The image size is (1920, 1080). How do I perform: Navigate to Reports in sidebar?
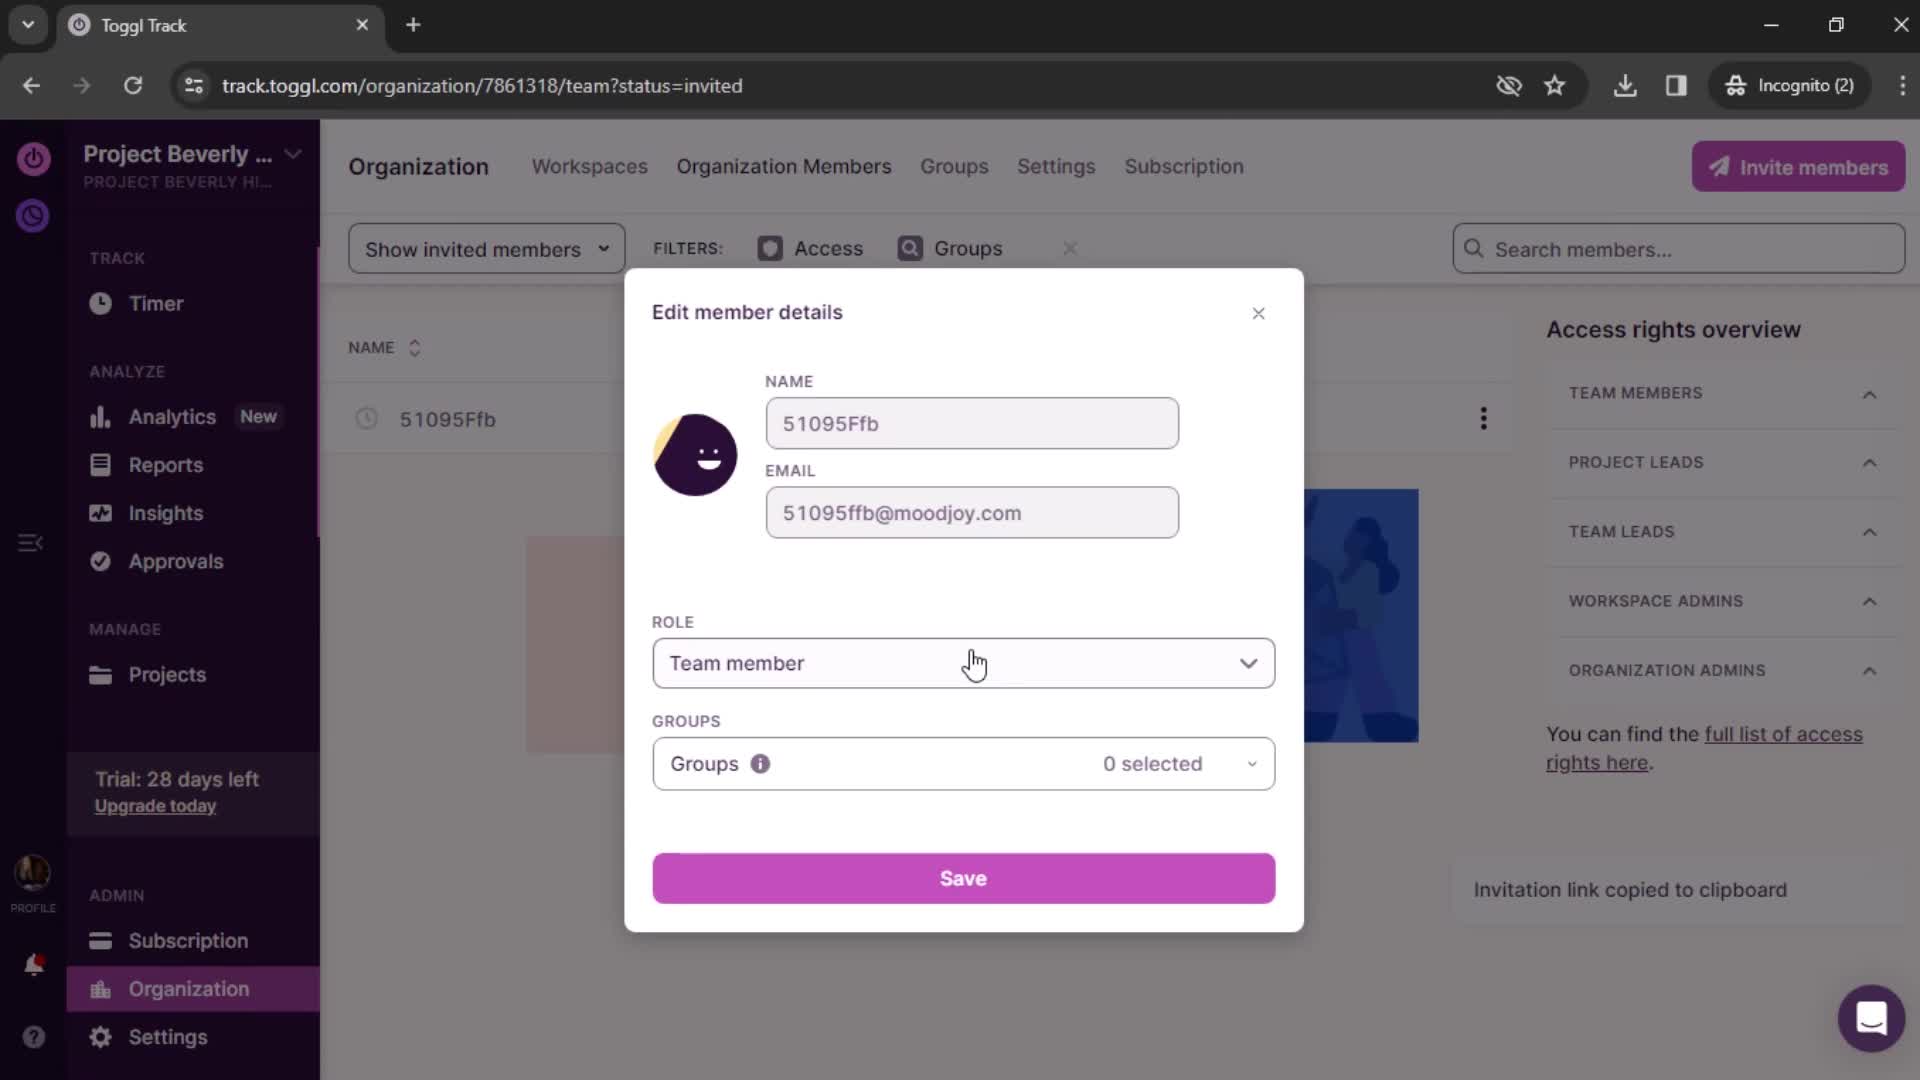point(165,464)
